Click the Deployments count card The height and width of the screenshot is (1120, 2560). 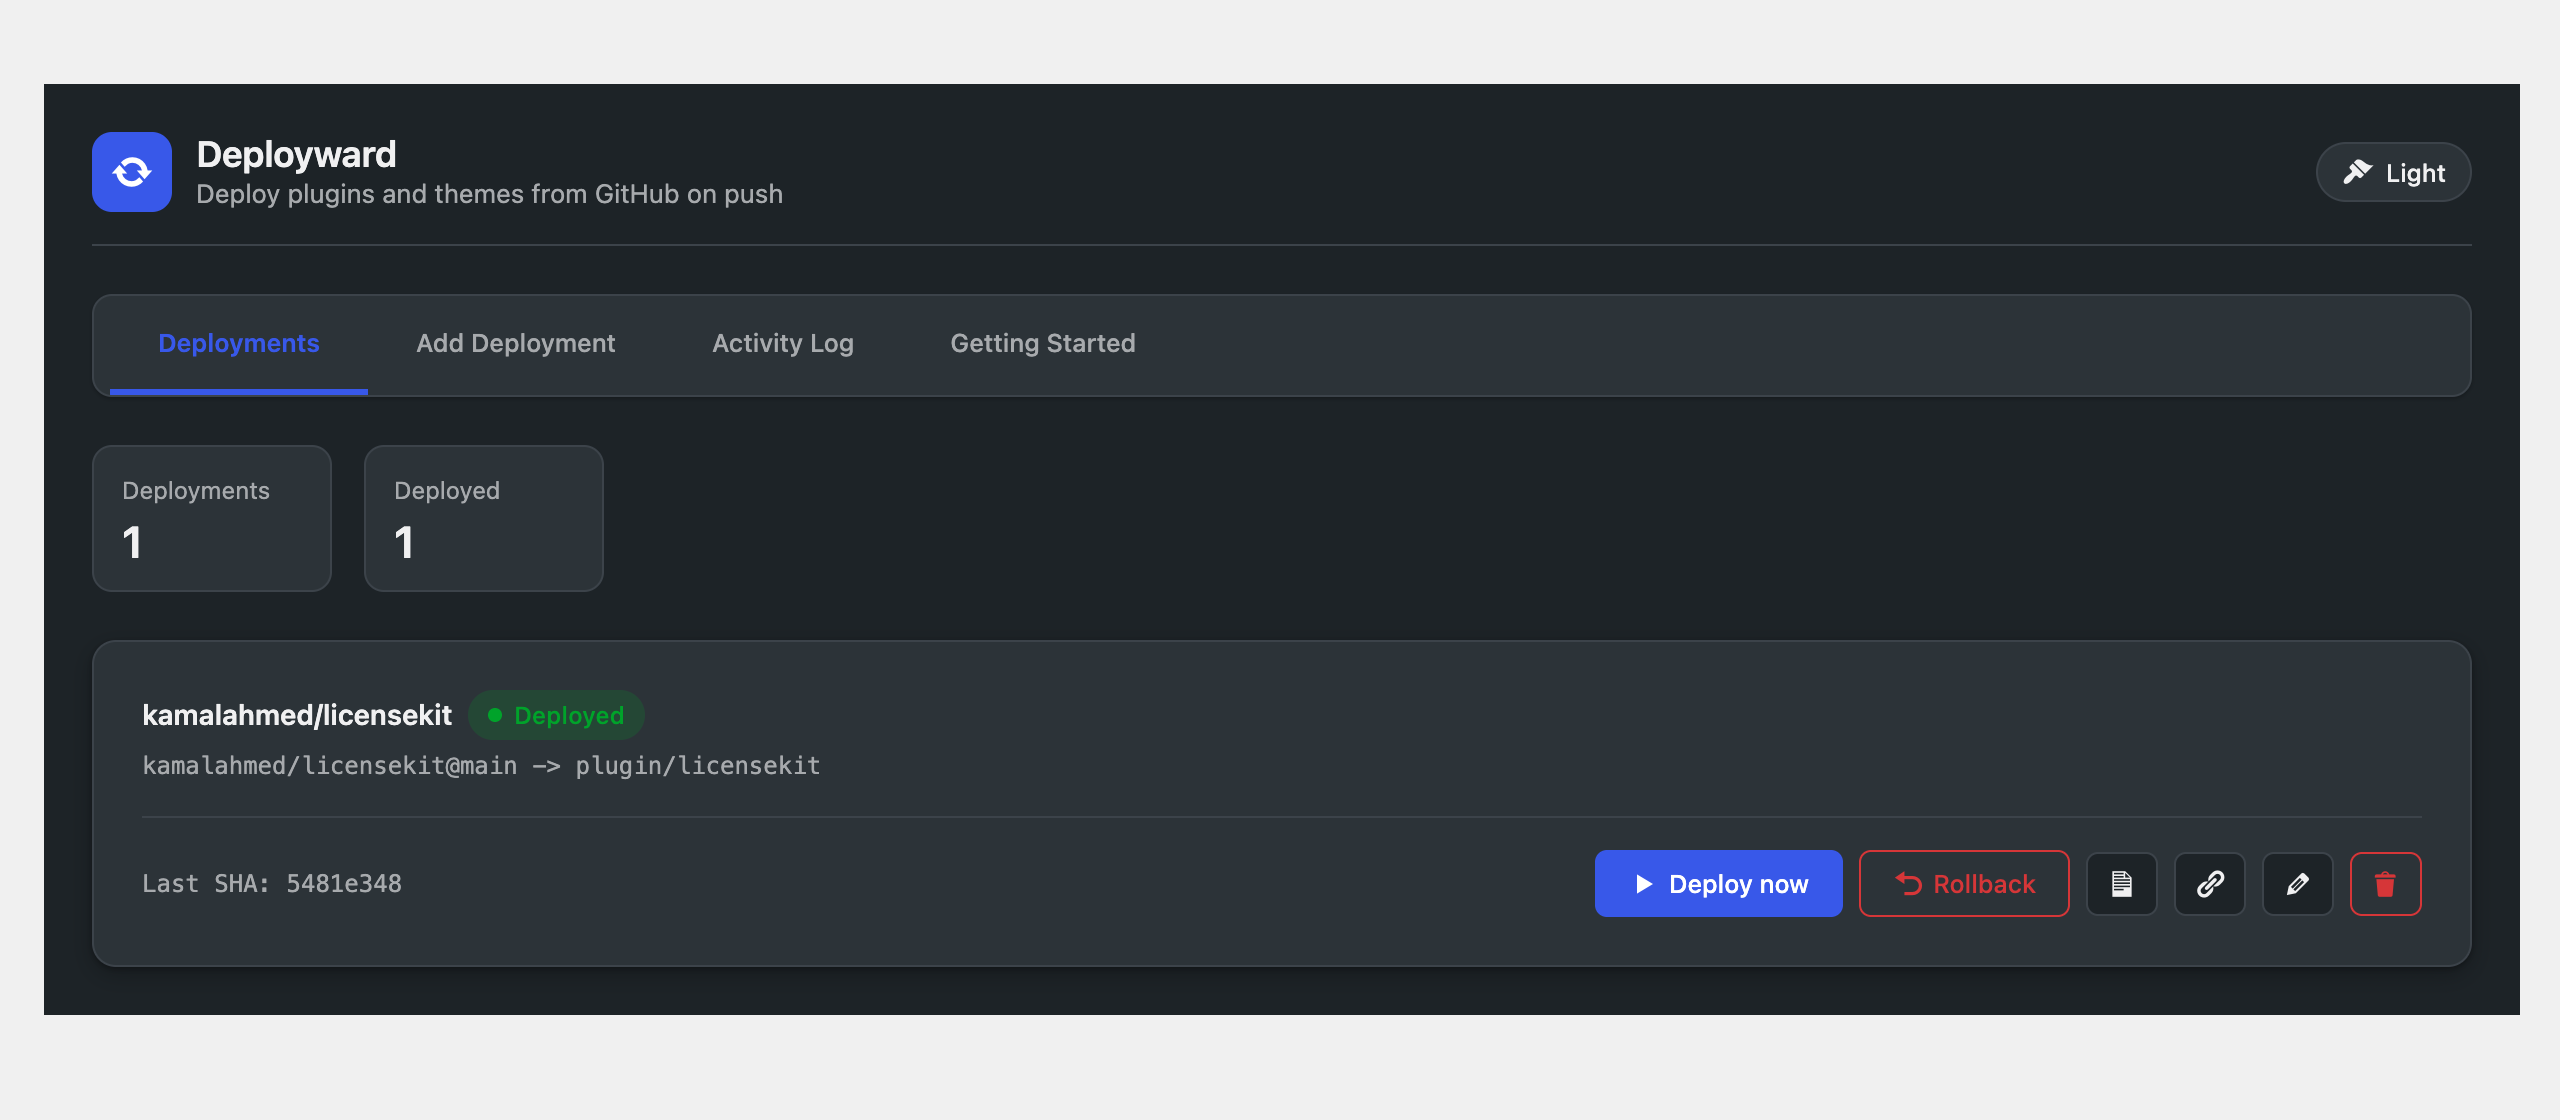pyautogui.click(x=212, y=518)
